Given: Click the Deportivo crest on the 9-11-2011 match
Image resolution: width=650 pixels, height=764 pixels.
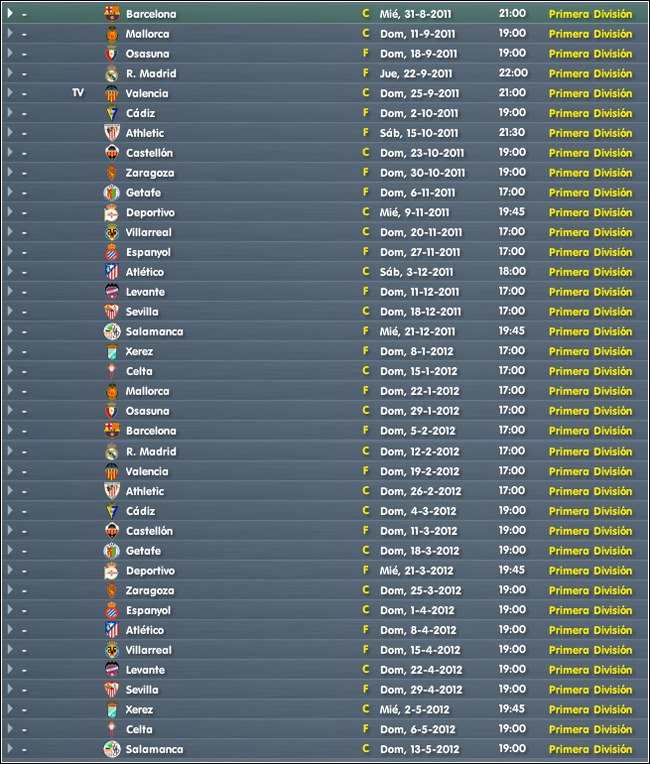Looking at the screenshot, I should point(112,212).
